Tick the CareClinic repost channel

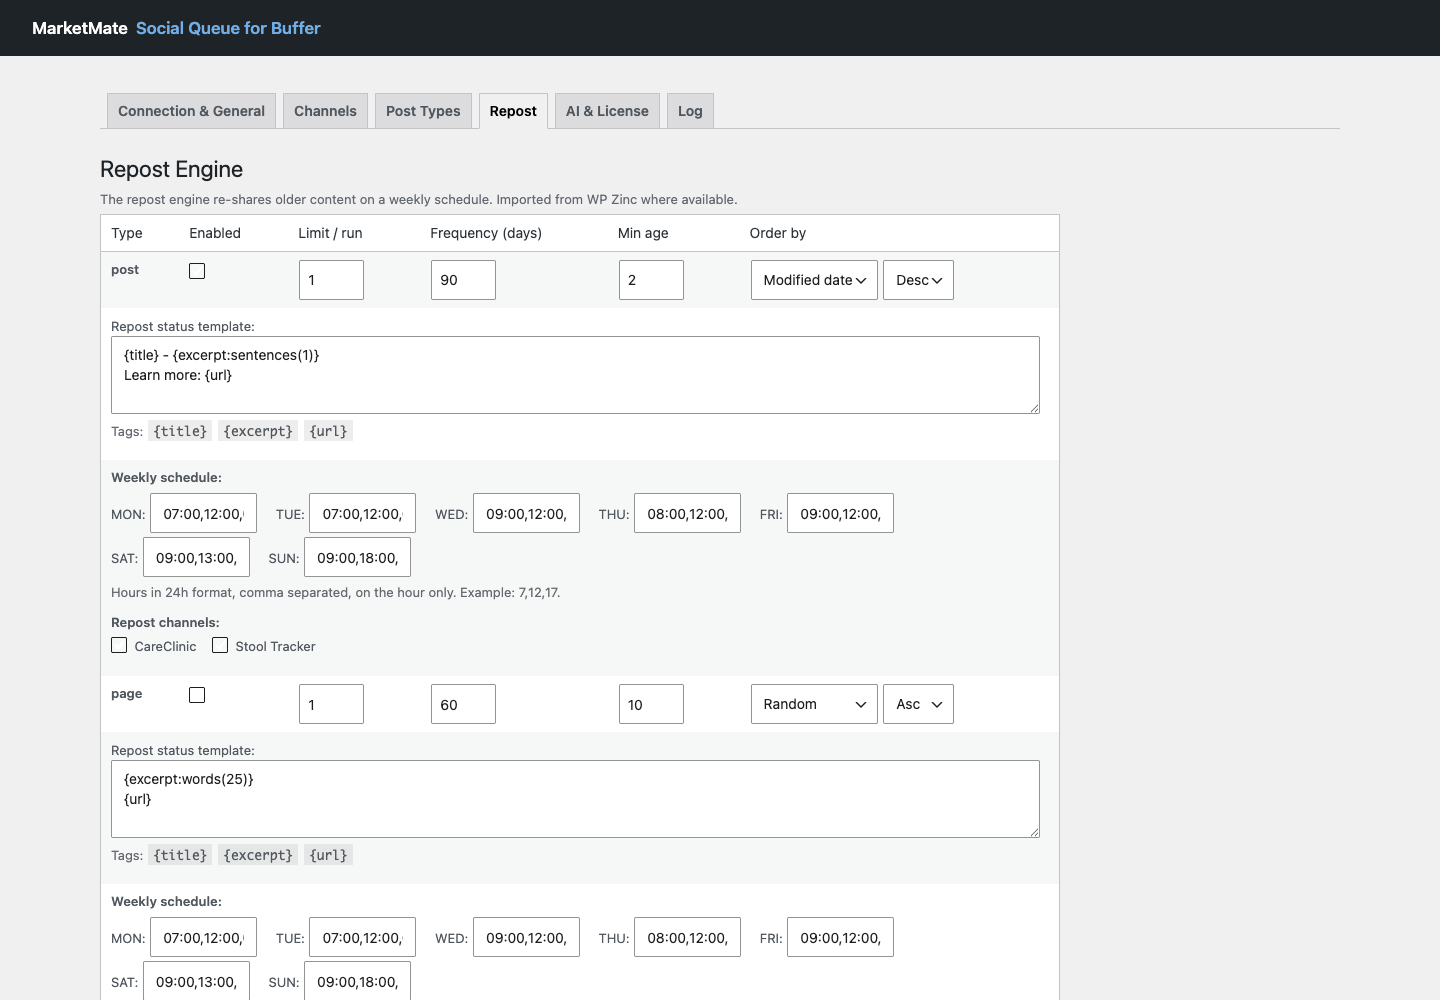tap(119, 645)
